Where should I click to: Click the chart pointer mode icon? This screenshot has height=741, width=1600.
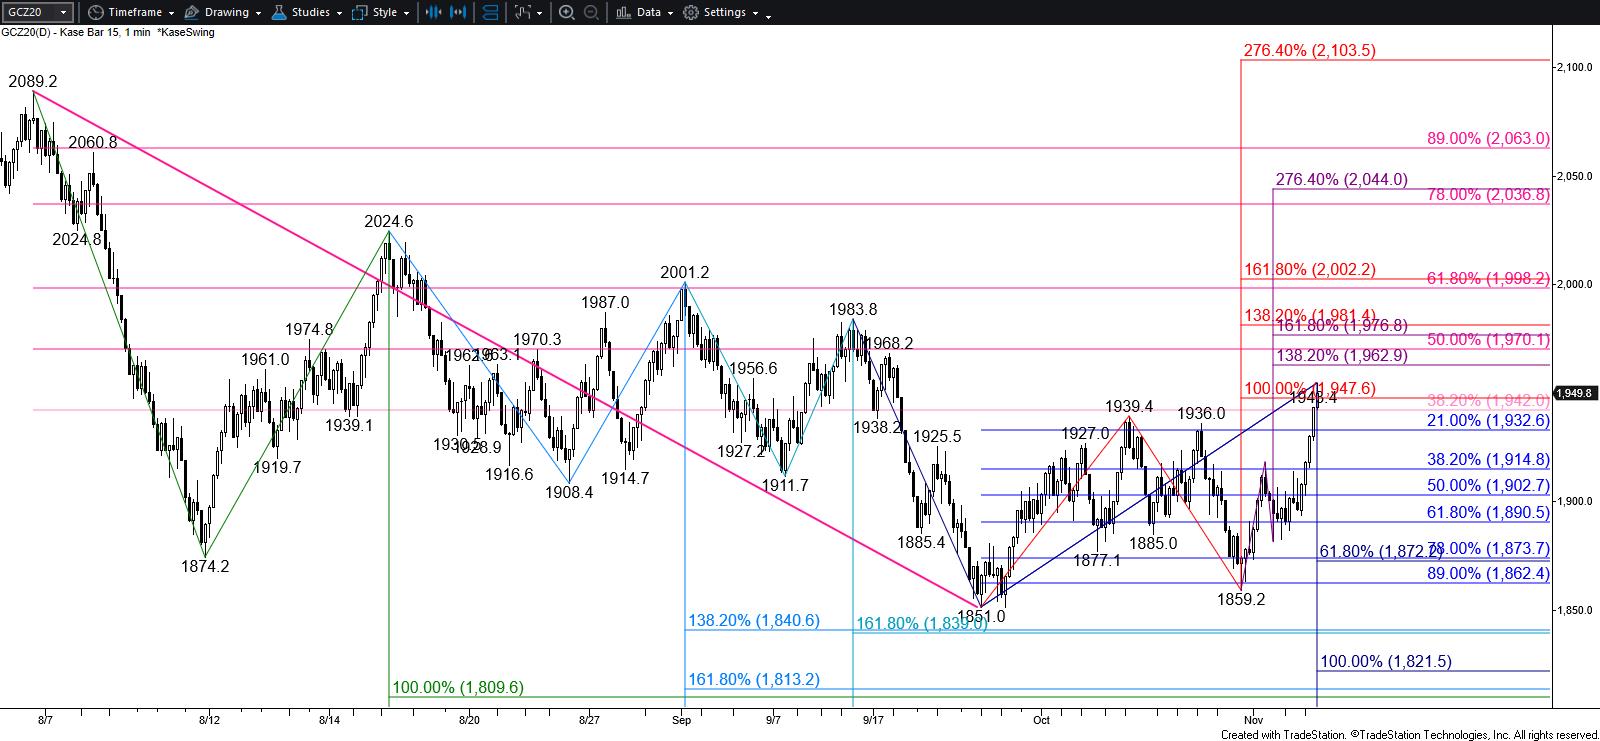[x=521, y=13]
